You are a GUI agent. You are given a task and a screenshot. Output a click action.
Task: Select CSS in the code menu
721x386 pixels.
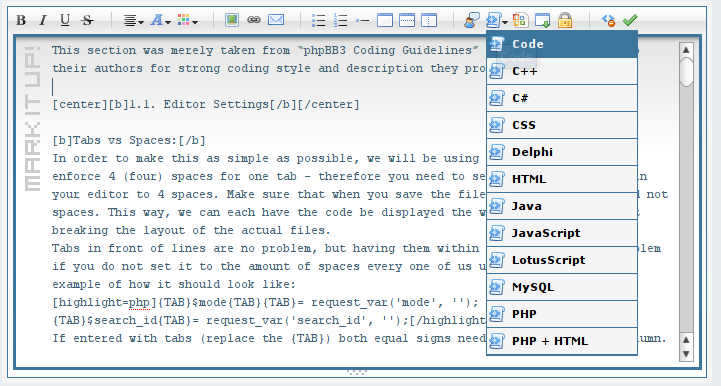pos(562,125)
